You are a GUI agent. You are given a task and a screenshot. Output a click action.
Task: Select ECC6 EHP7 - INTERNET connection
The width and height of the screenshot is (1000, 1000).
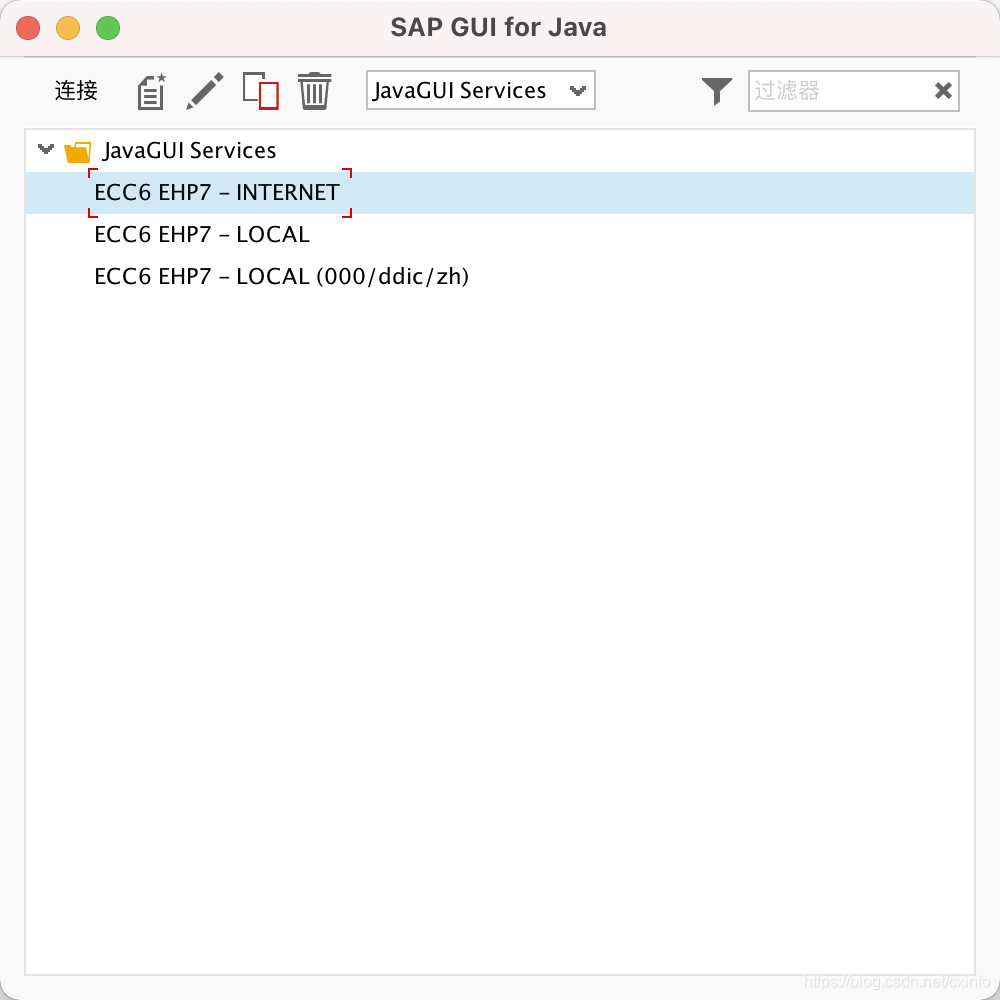[x=499, y=193]
